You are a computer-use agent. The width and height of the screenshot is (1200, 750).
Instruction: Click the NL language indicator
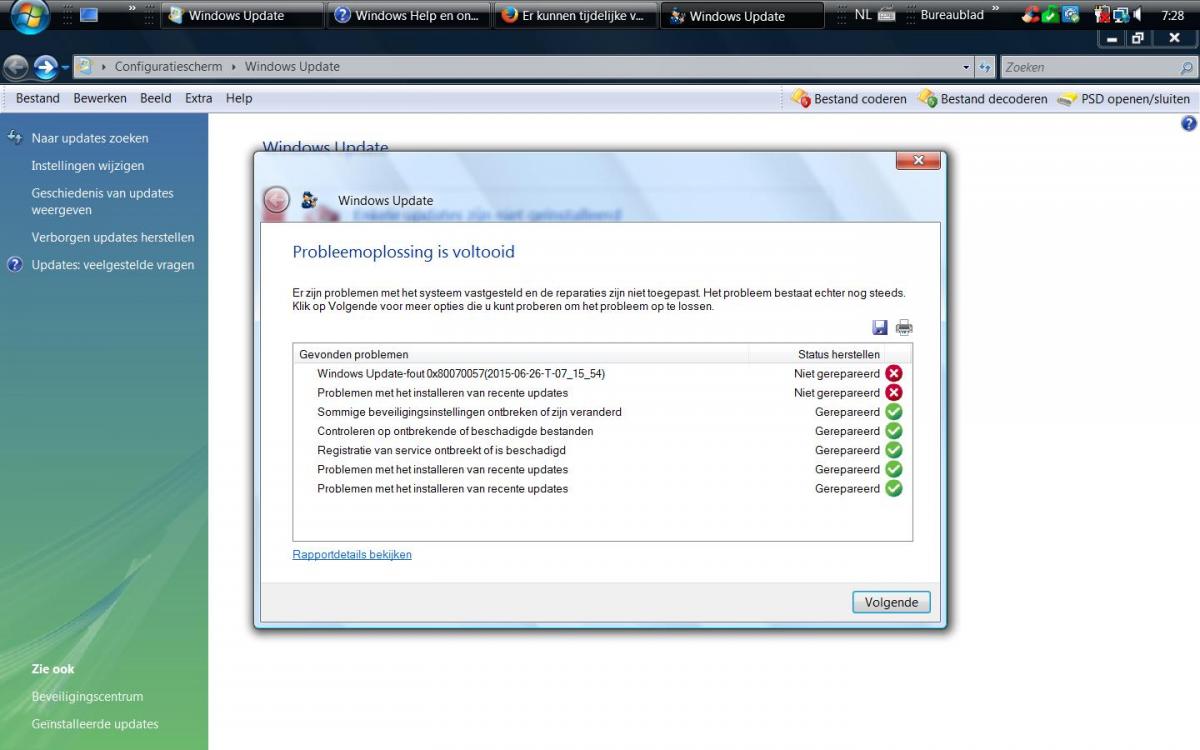coord(862,15)
